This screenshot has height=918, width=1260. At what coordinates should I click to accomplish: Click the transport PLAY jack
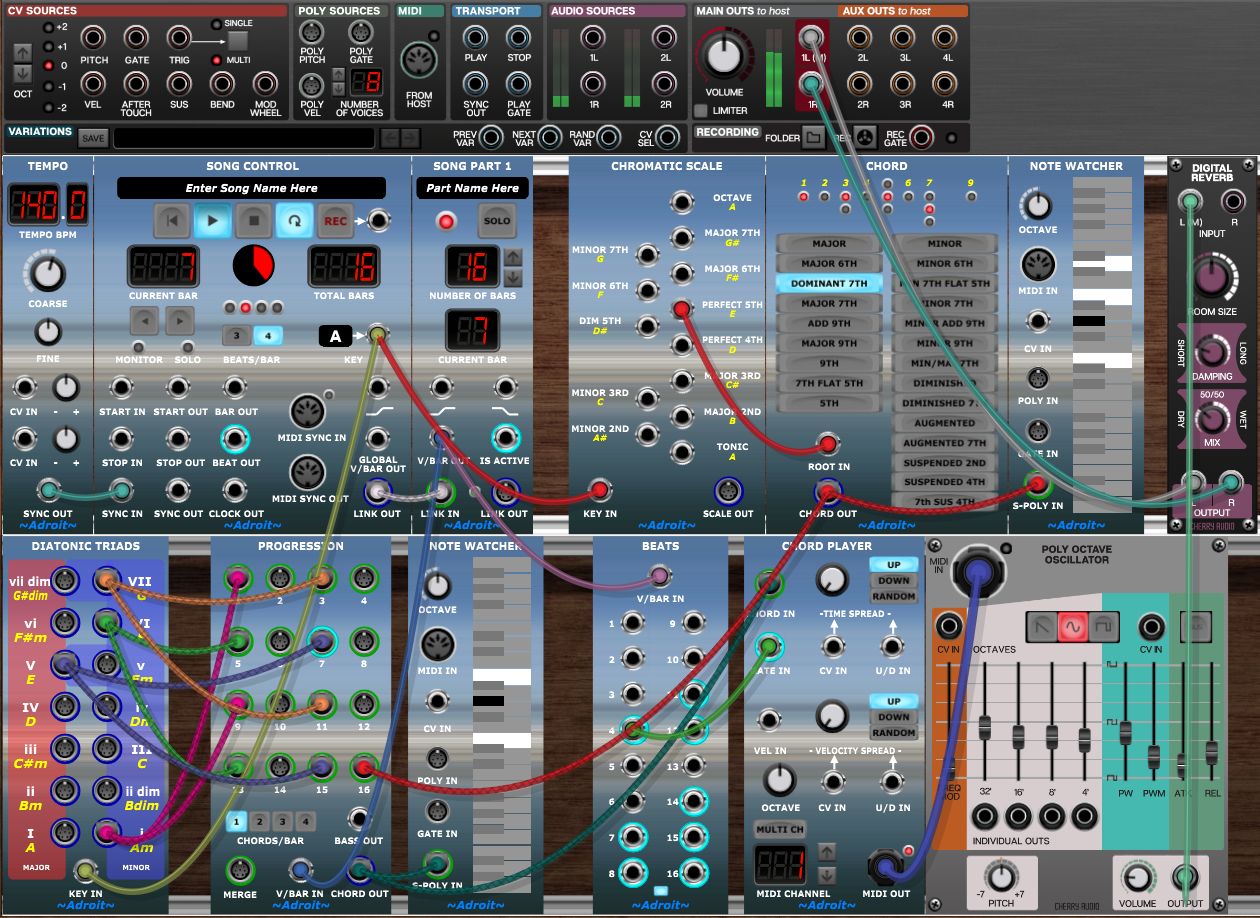(x=476, y=38)
